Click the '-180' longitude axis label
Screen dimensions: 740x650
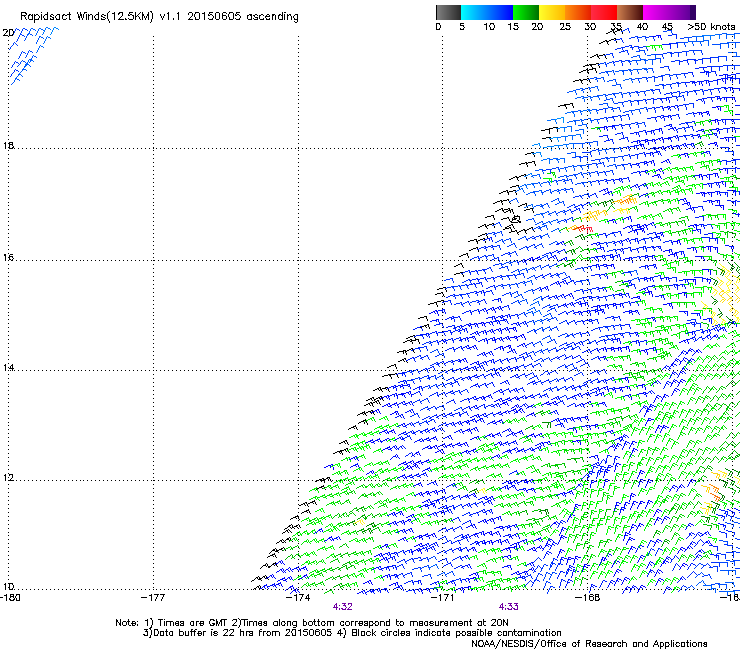(x=10, y=598)
